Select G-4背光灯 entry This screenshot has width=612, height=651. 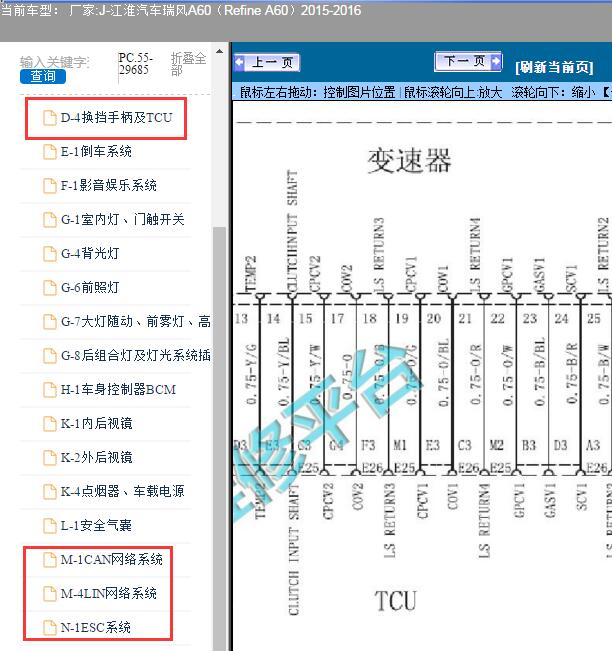[90, 254]
